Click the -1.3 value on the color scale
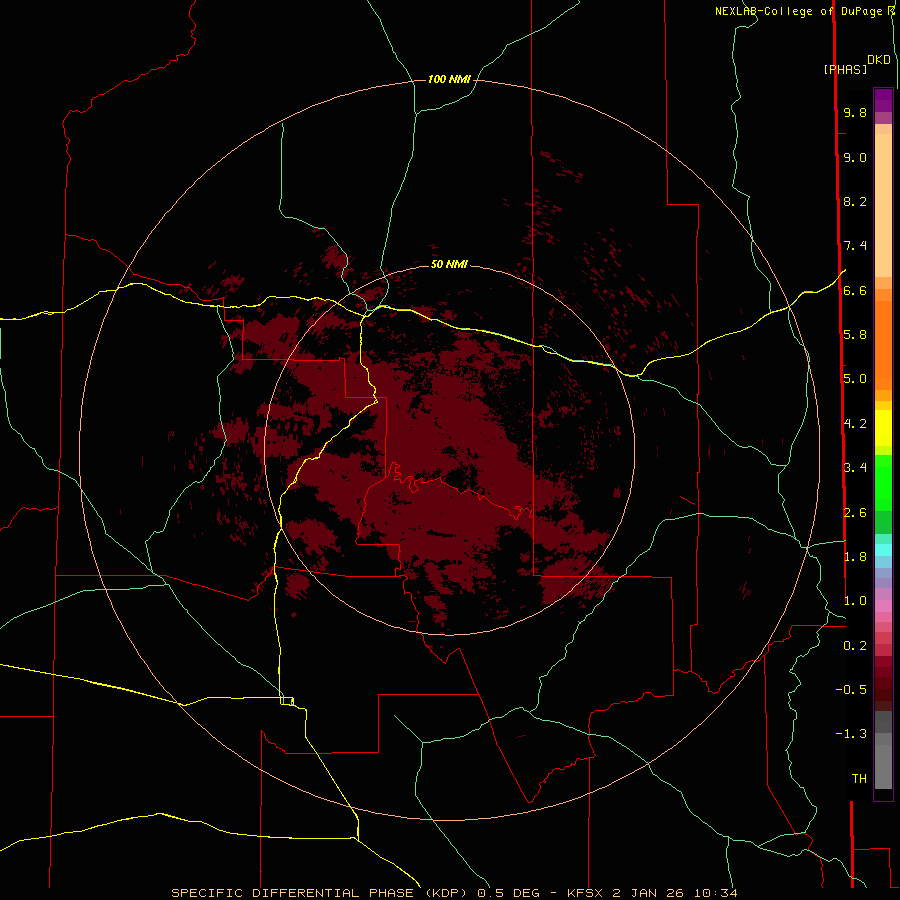900x900 pixels. click(x=851, y=734)
